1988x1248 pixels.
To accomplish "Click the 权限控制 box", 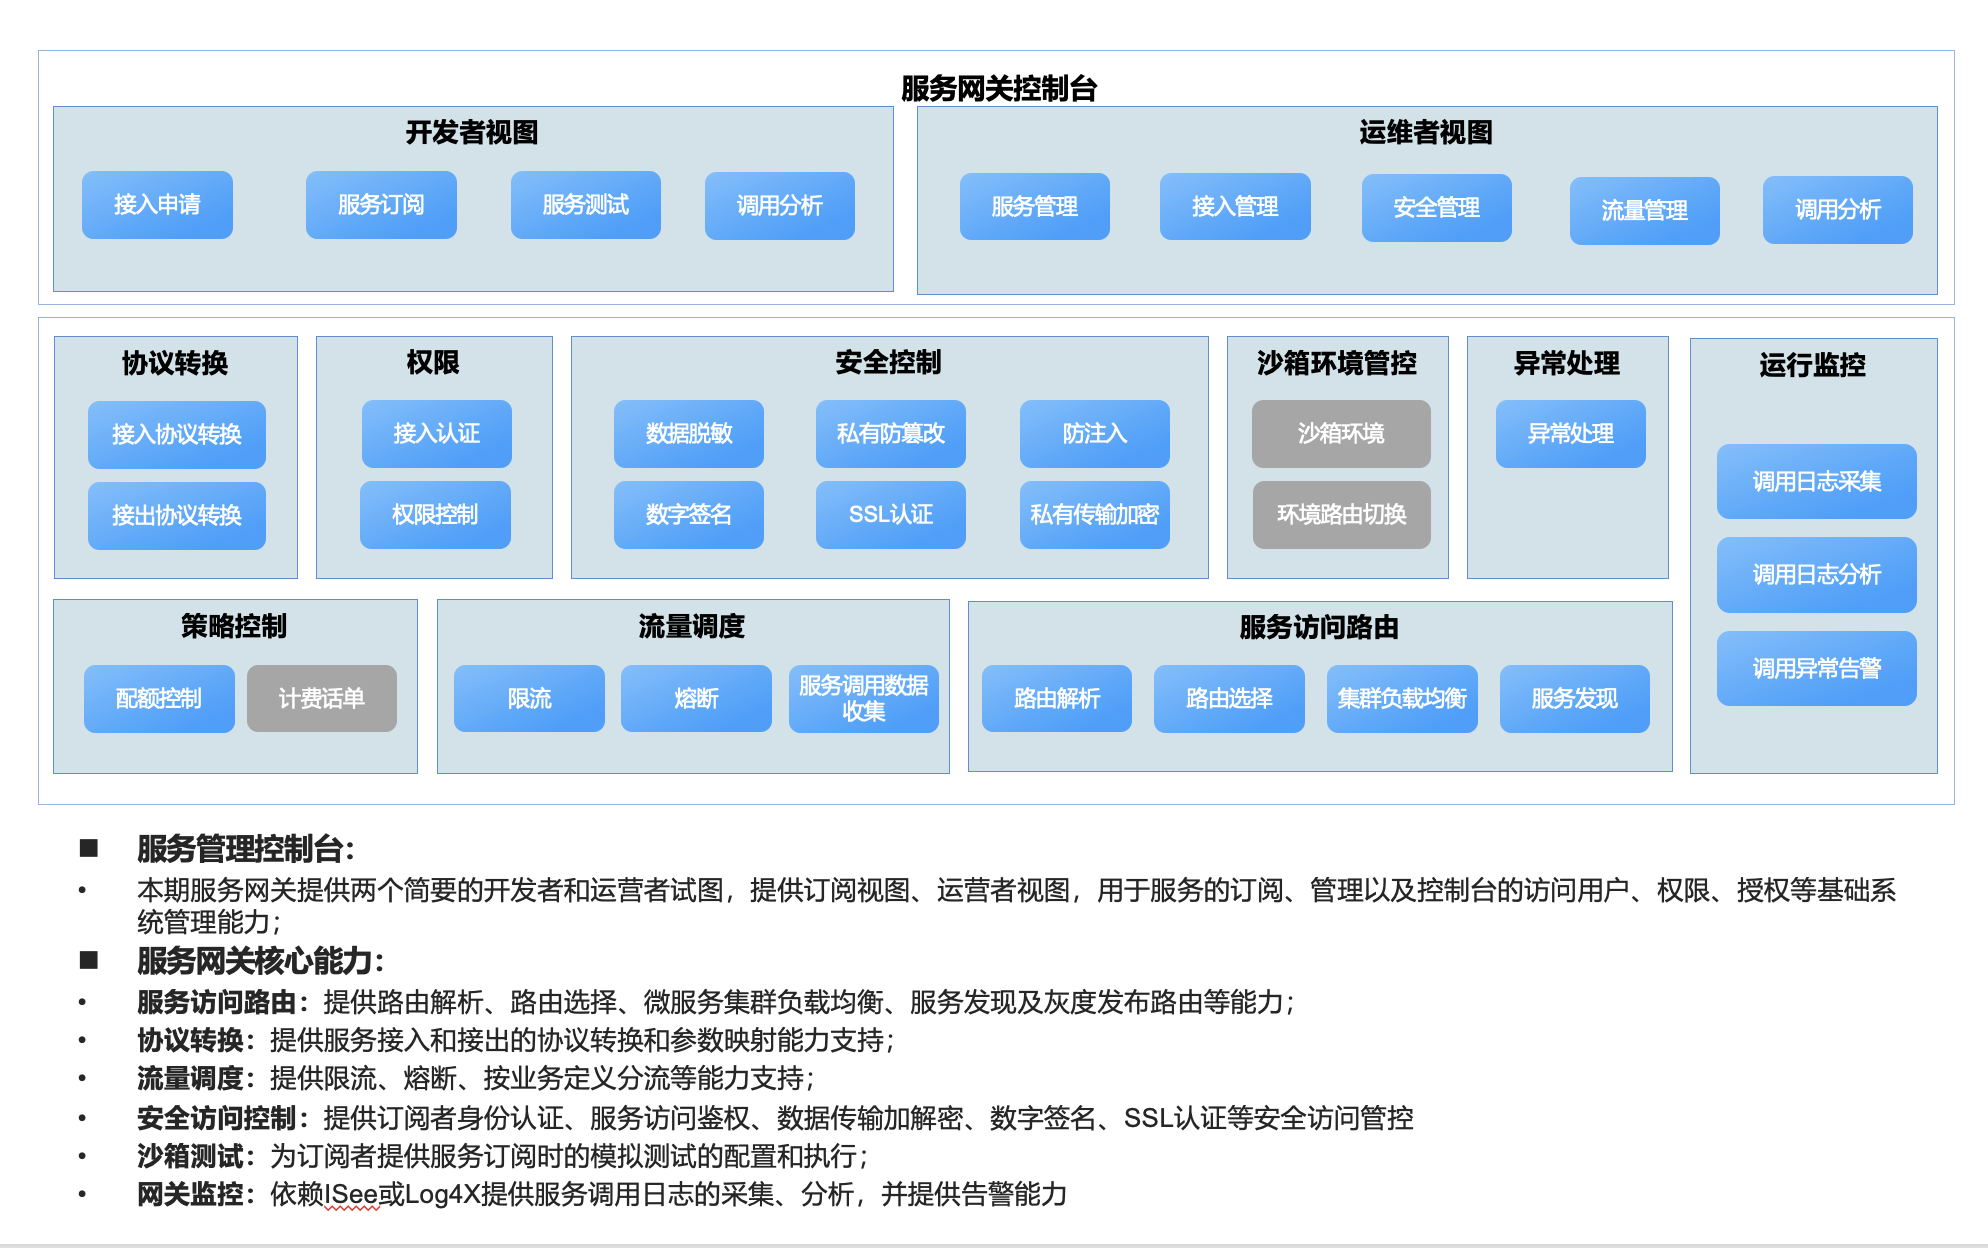I will (435, 515).
